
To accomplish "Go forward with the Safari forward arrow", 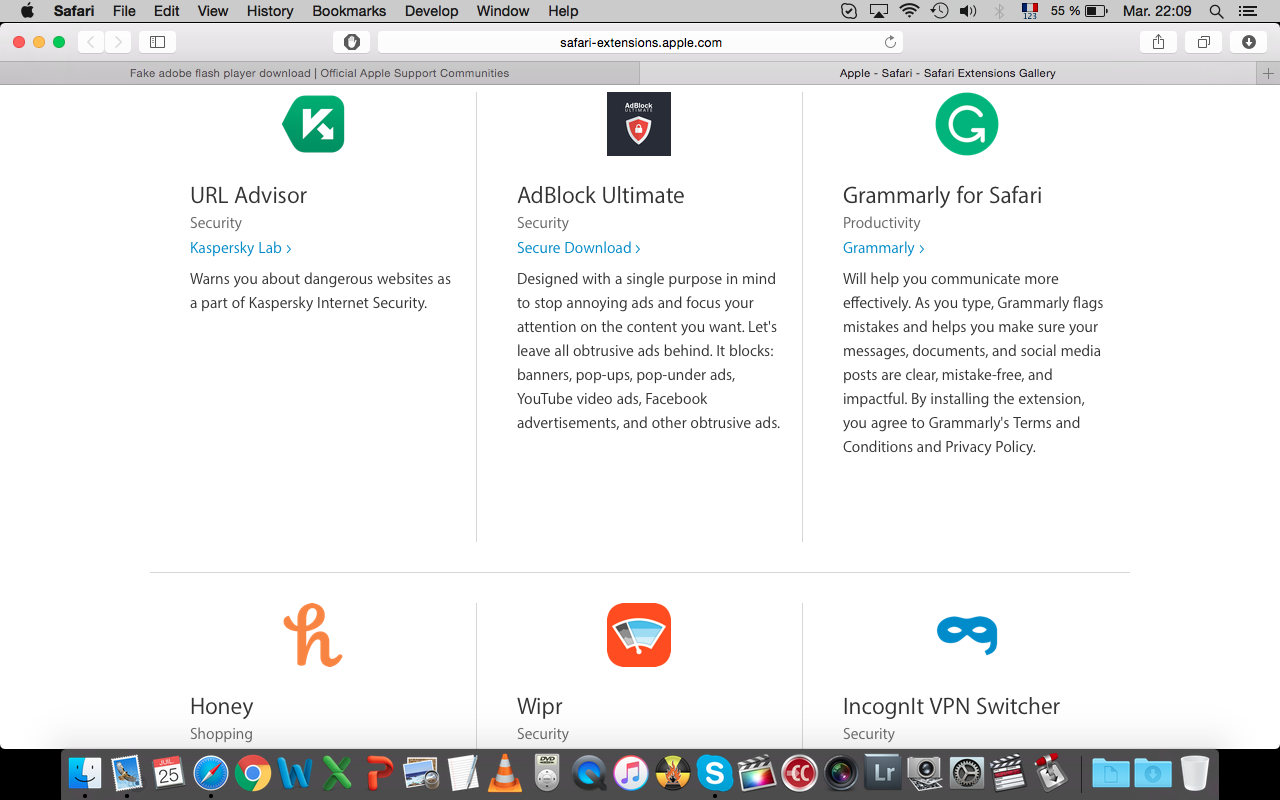I will pos(118,42).
